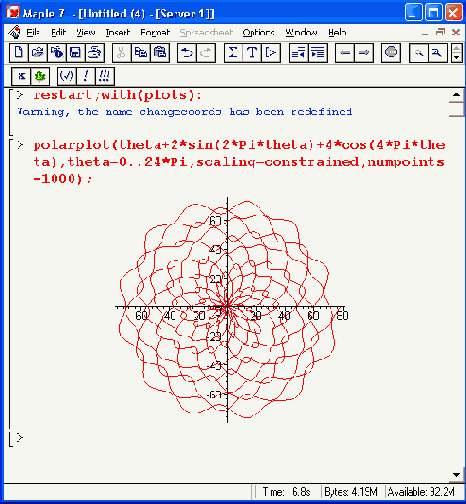The image size is (466, 504).
Task: Insert Maple input with the Sigma icon
Action: pyautogui.click(x=233, y=53)
